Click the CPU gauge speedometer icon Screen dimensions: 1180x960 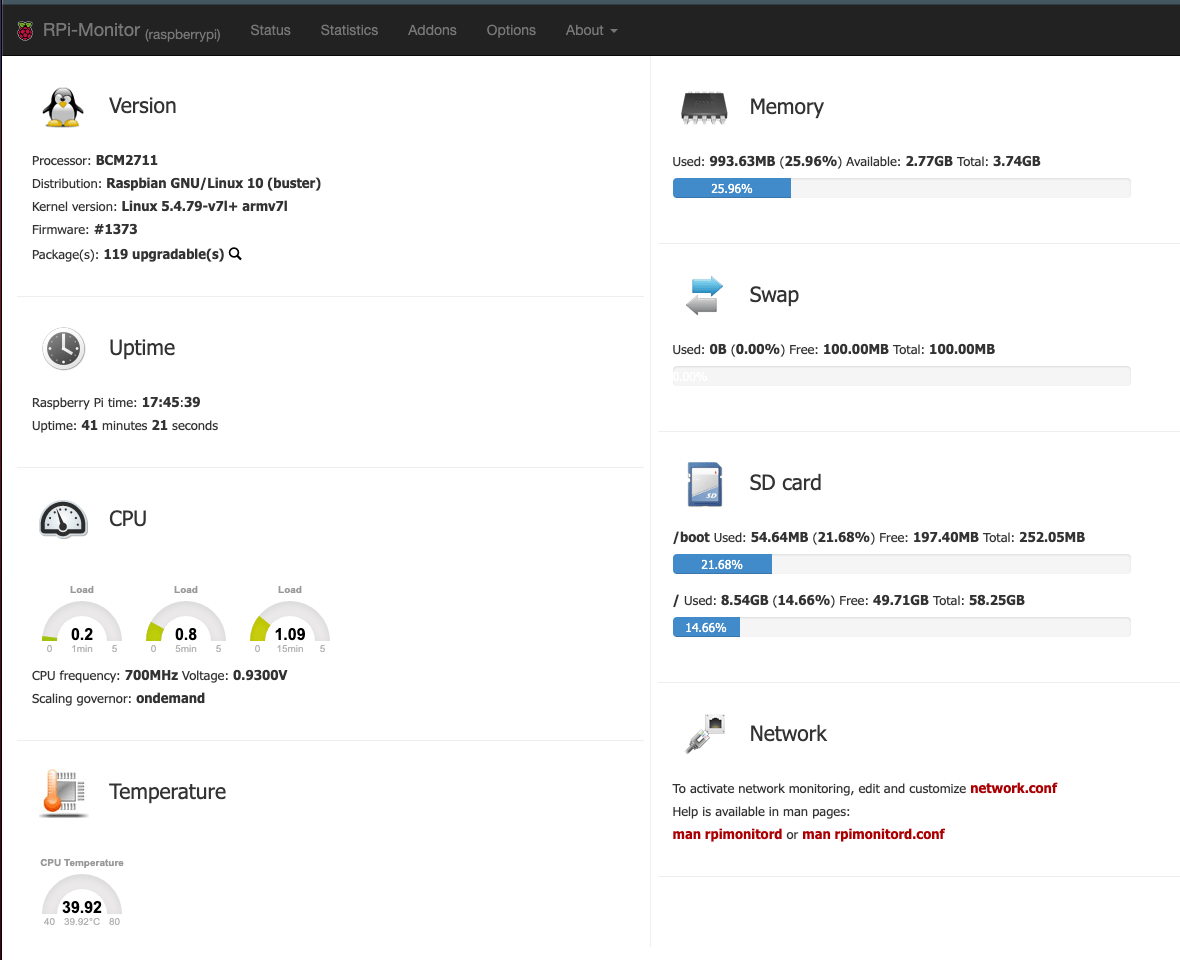pyautogui.click(x=63, y=519)
